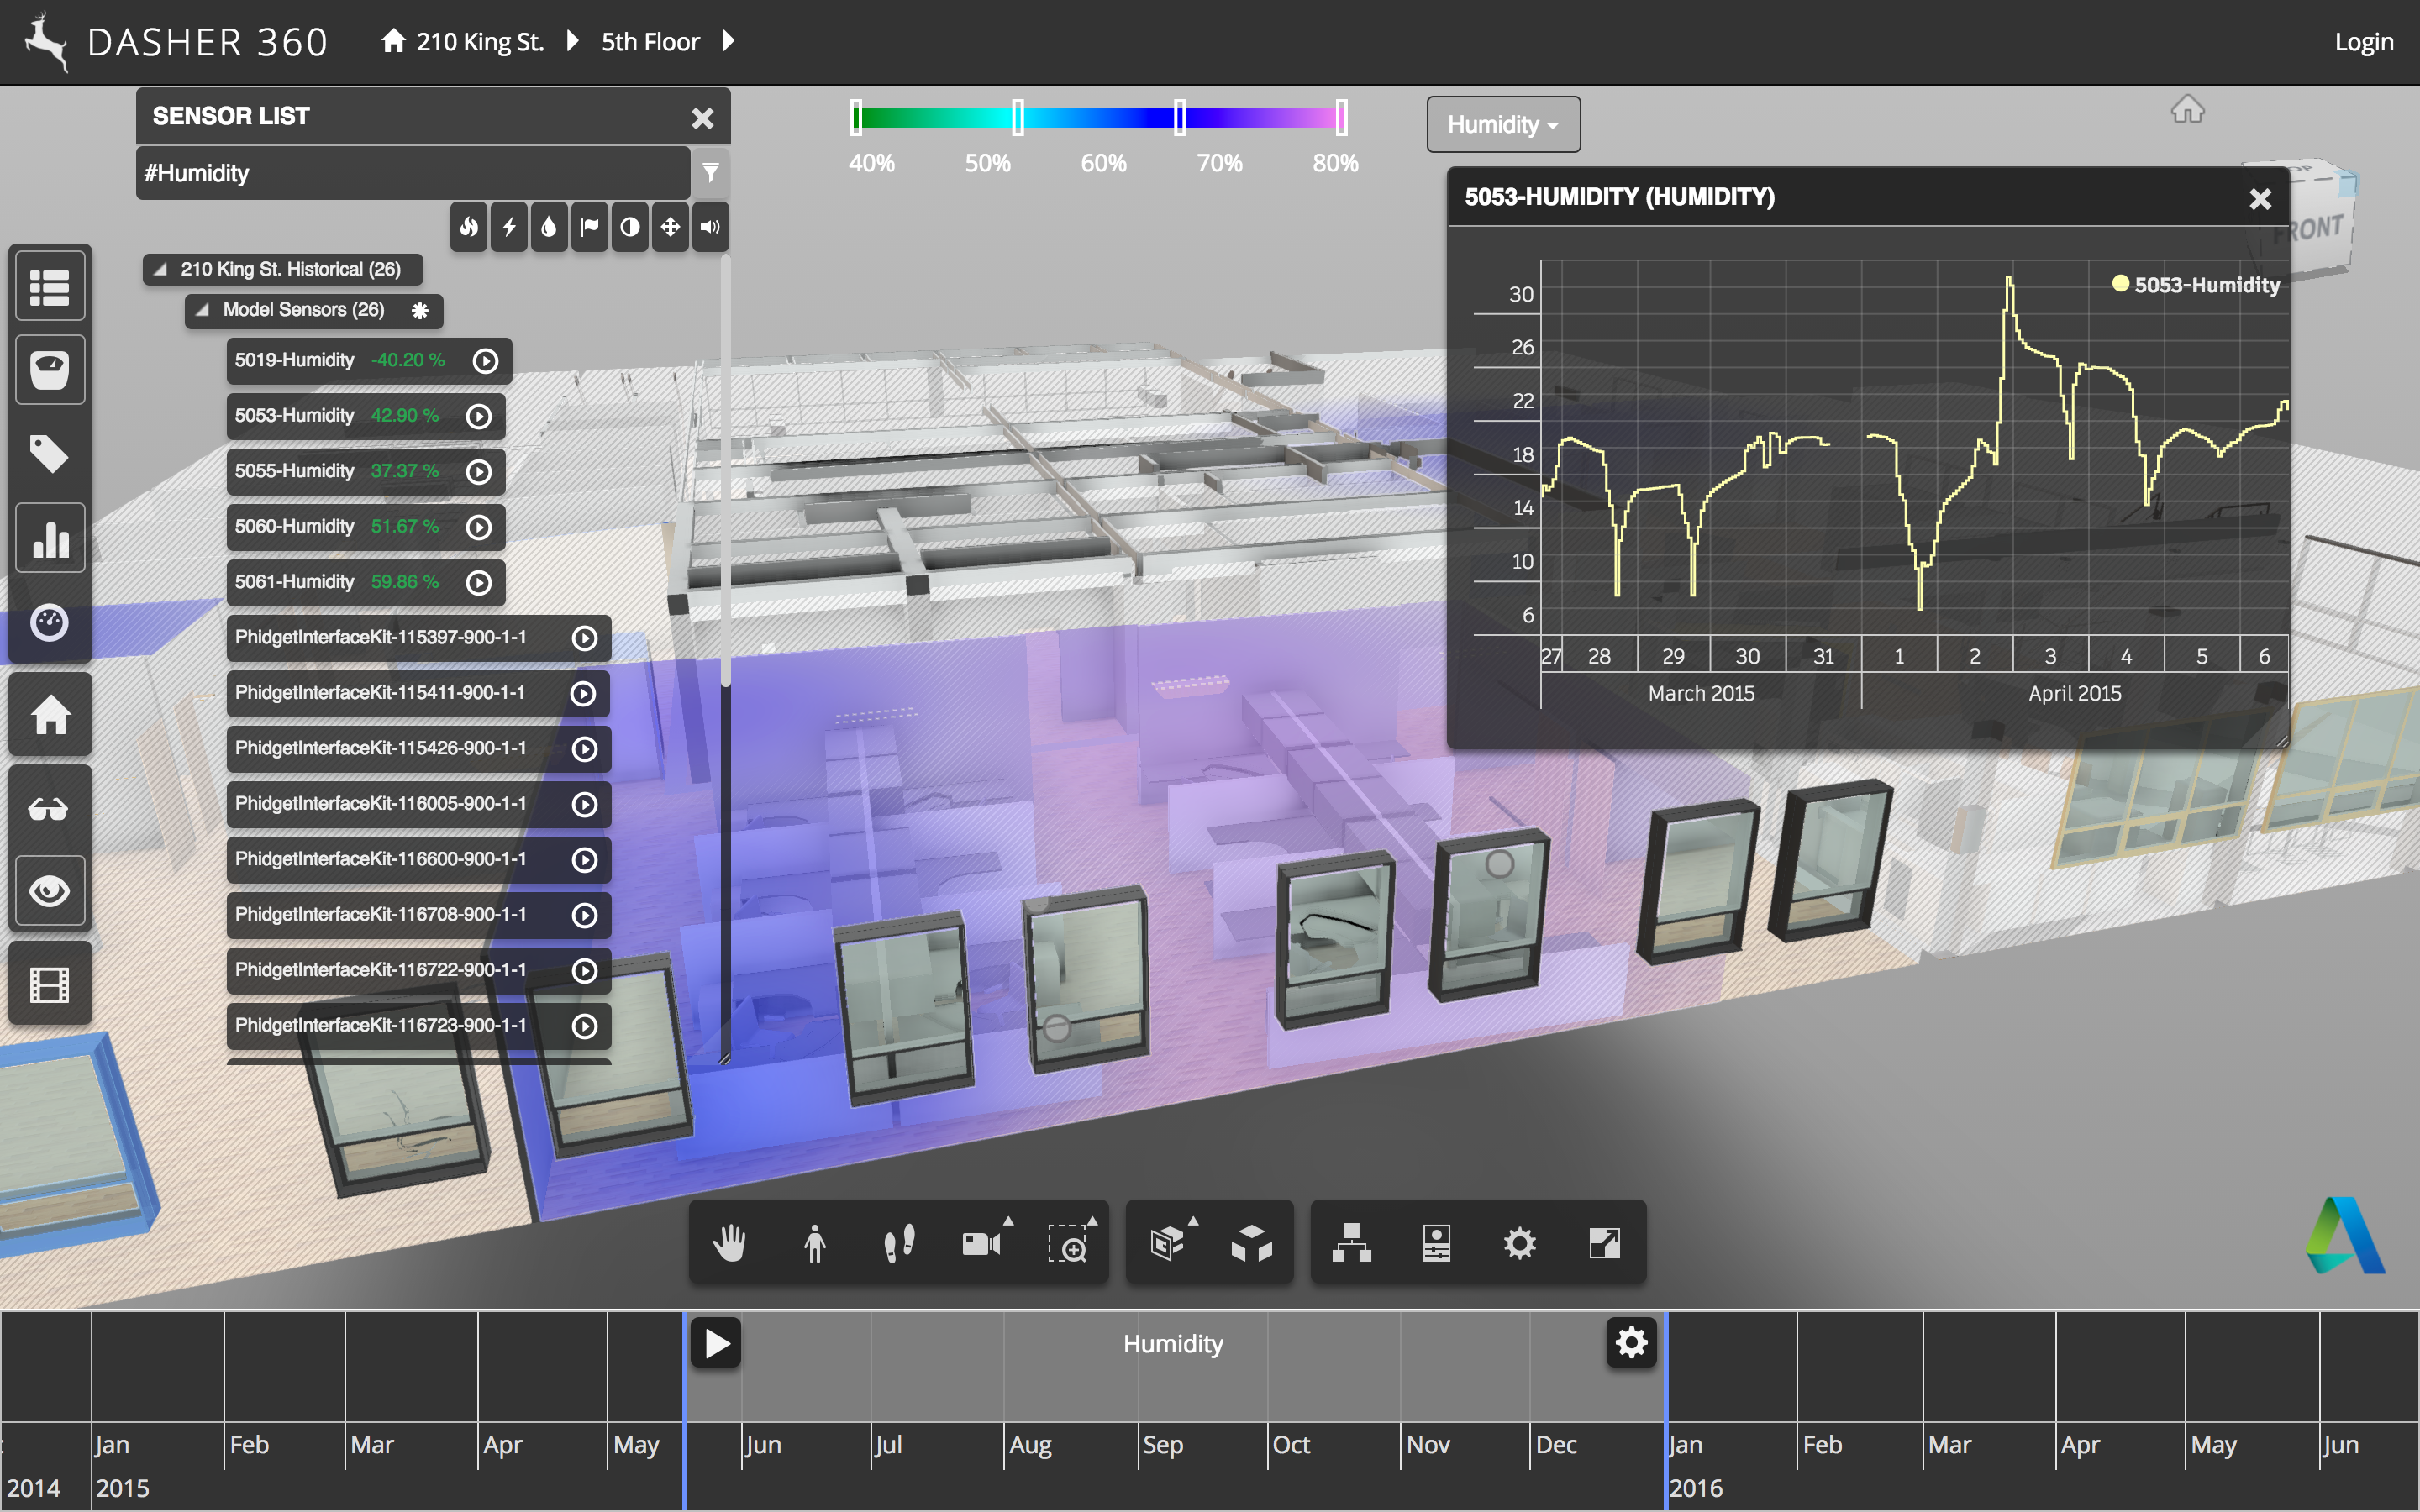The width and height of the screenshot is (2420, 1512).
Task: Click the 60% handle on color legend
Action: 1180,118
